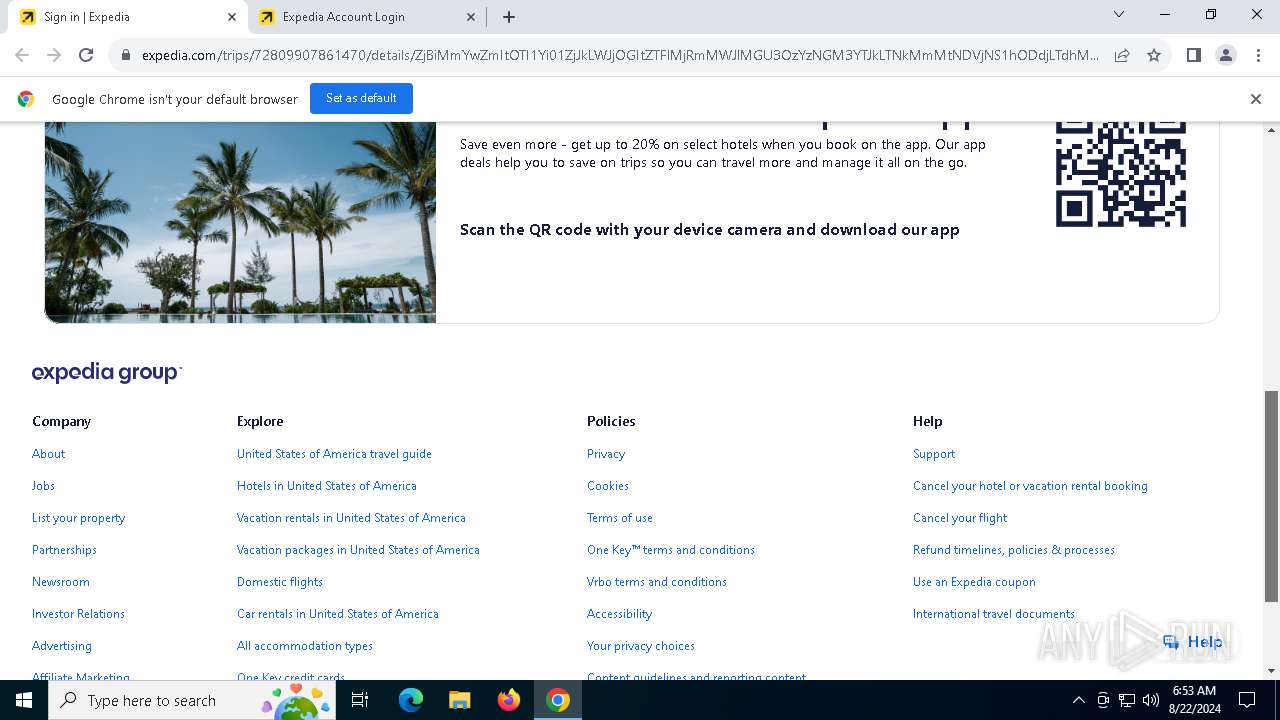Open Vacation rentals in United States link
Image resolution: width=1280 pixels, height=720 pixels.
tap(351, 518)
